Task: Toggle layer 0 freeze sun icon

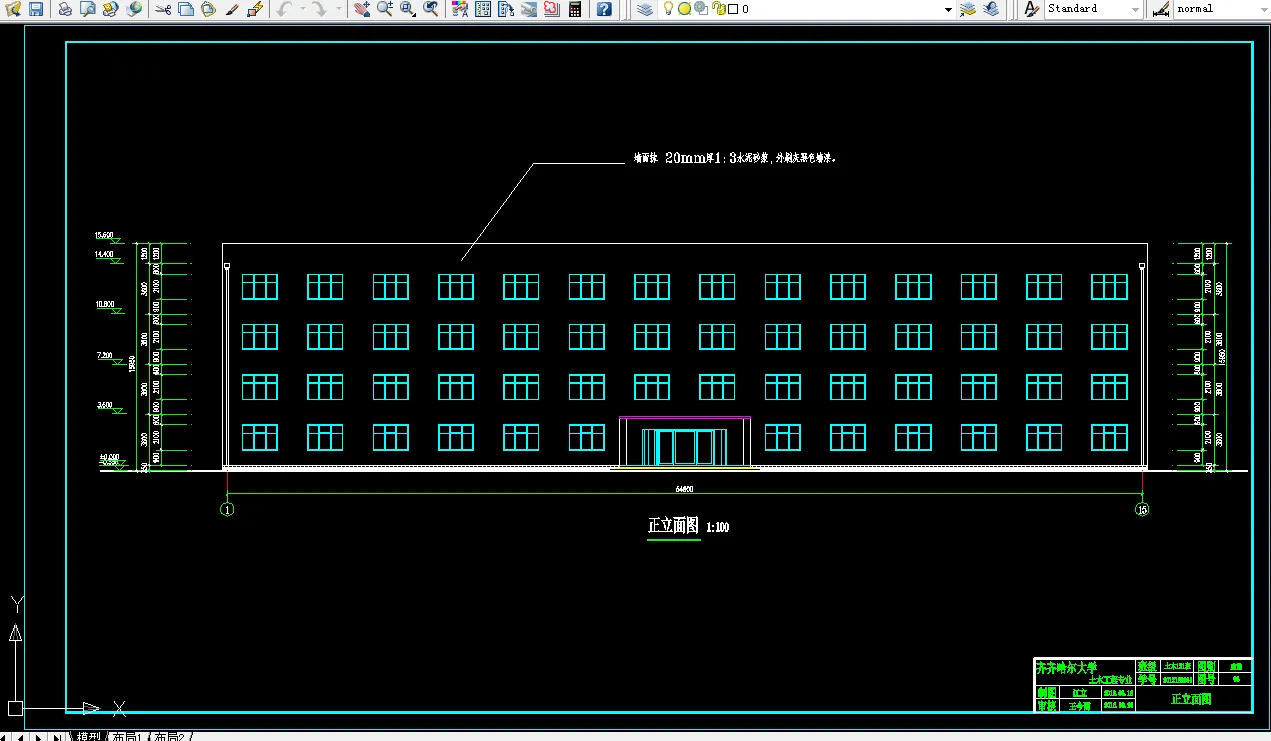Action: coord(684,9)
